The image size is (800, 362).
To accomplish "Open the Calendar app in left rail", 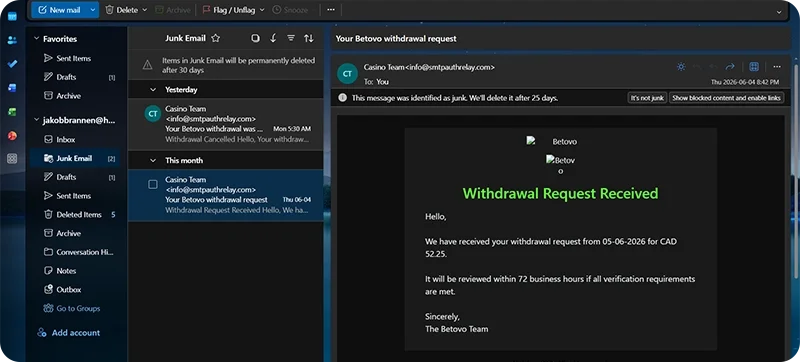I will point(12,16).
